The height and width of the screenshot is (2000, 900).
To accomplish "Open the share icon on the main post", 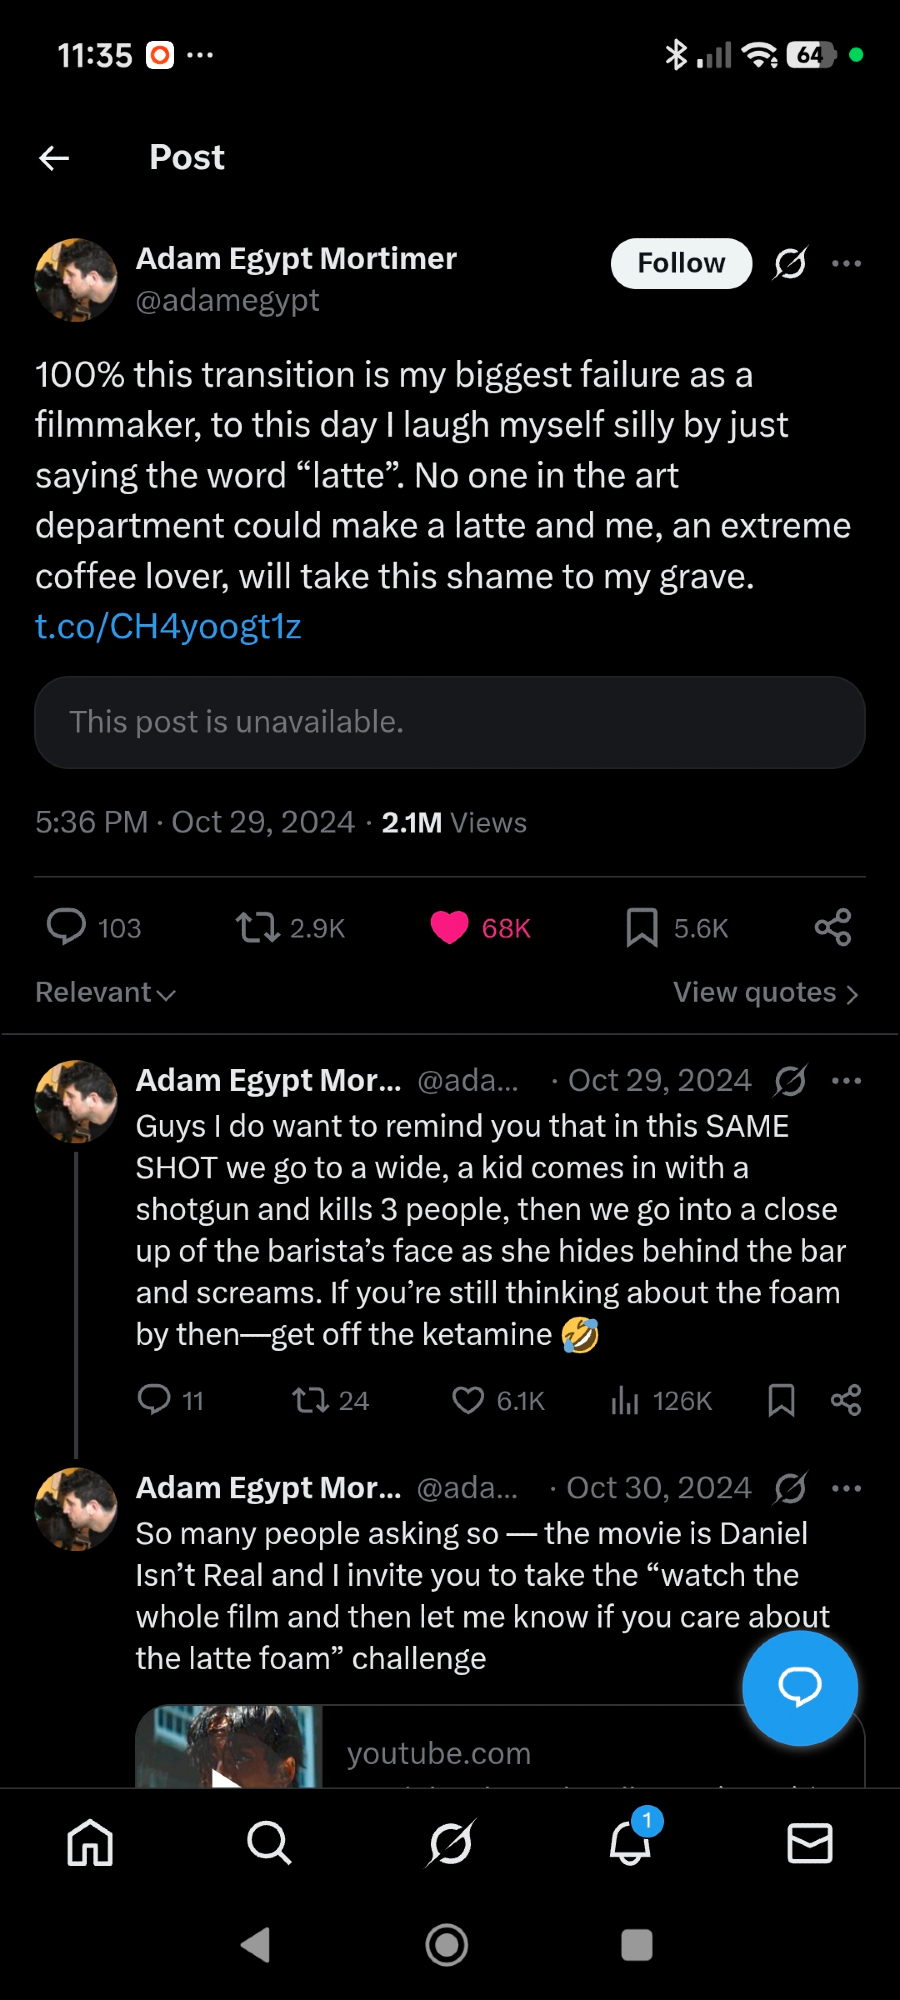I will tap(832, 927).
